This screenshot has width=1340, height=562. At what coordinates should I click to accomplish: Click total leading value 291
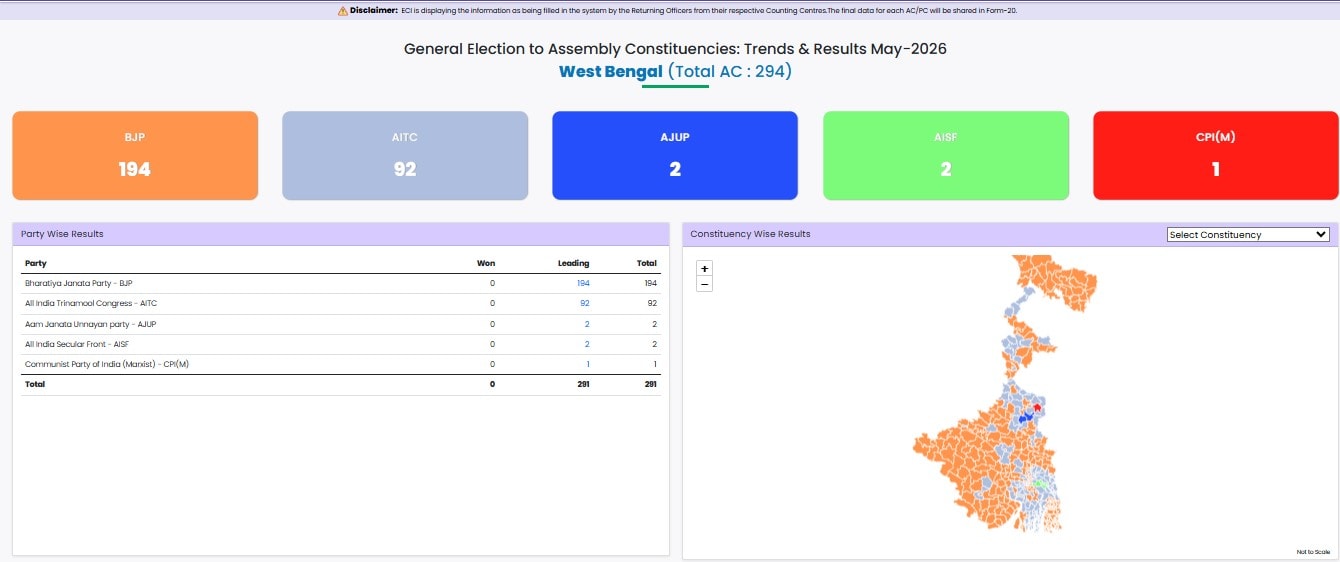tap(583, 384)
